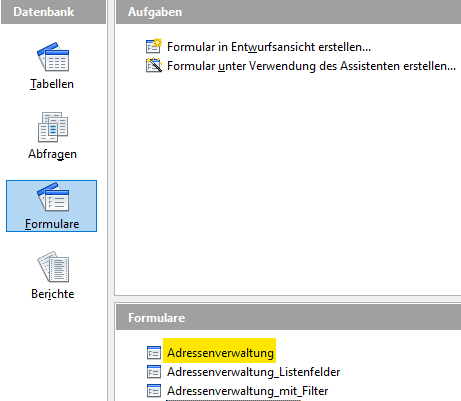This screenshot has width=461, height=401.
Task: Open the Tabellen section icon
Action: [53, 57]
